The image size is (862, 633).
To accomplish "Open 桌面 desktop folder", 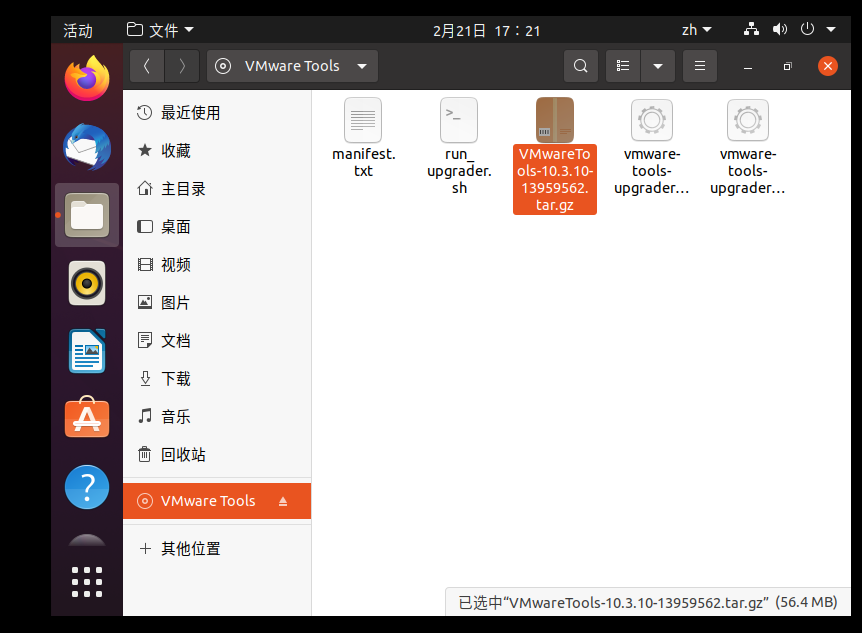I will [x=217, y=227].
